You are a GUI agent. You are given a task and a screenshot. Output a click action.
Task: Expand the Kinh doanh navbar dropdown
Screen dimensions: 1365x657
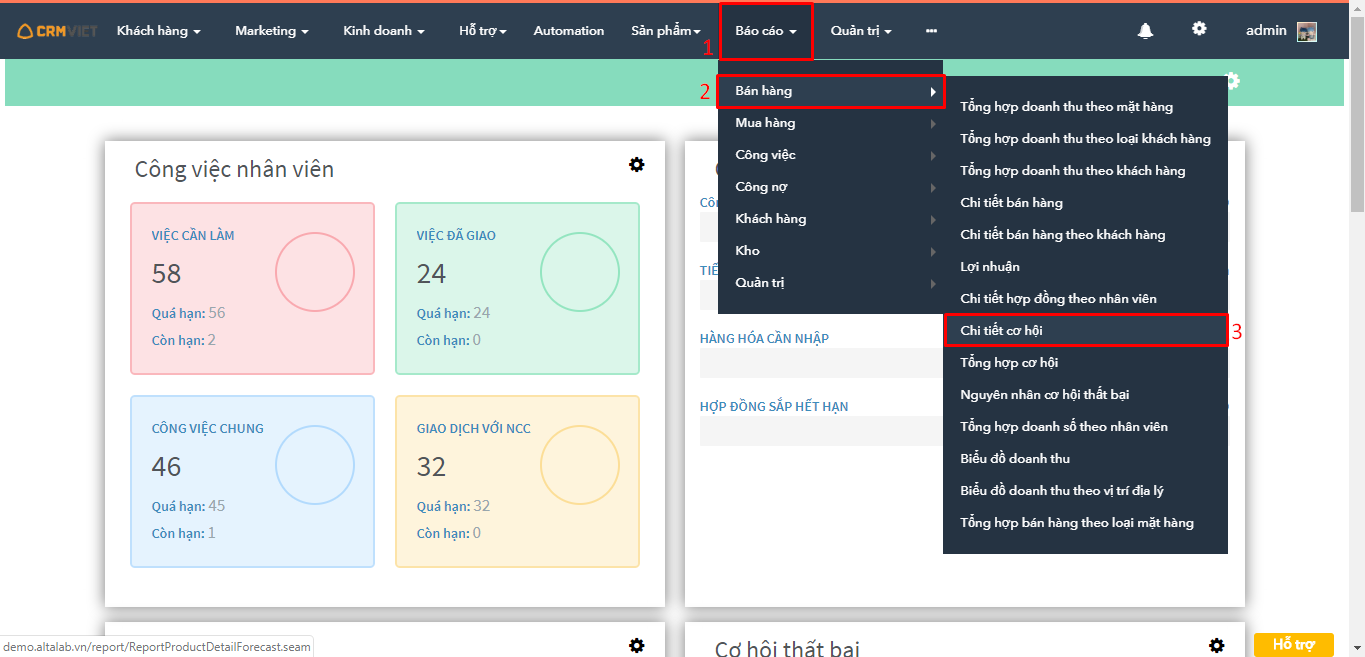[383, 31]
